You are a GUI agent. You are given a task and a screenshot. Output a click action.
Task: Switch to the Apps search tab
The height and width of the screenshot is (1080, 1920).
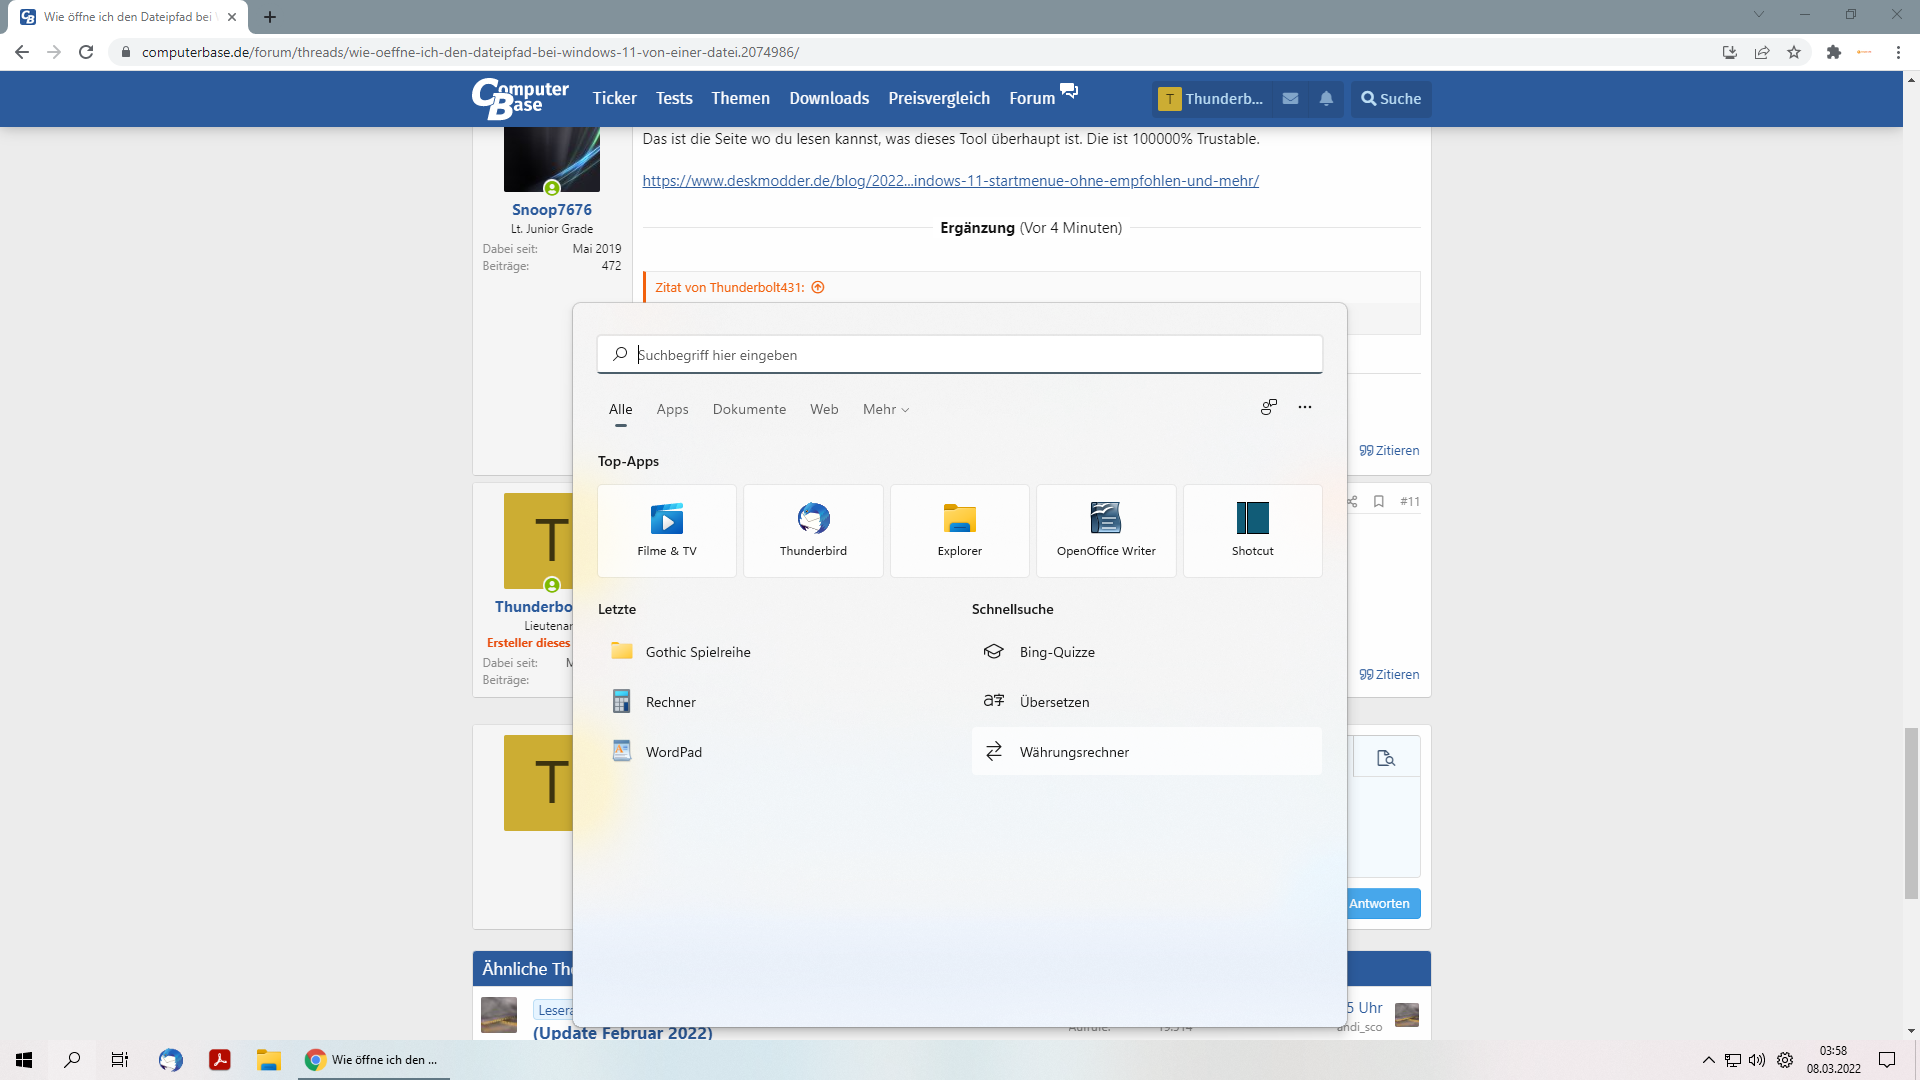672,409
